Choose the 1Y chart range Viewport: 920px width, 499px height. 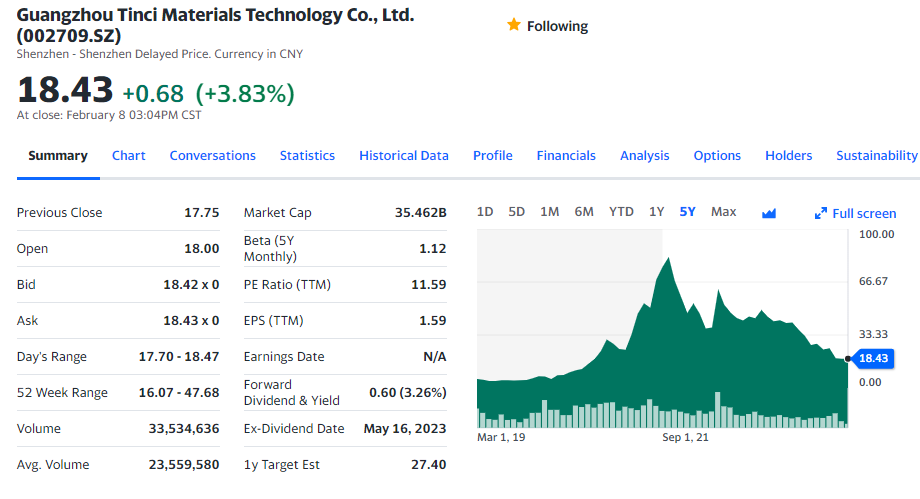(657, 212)
